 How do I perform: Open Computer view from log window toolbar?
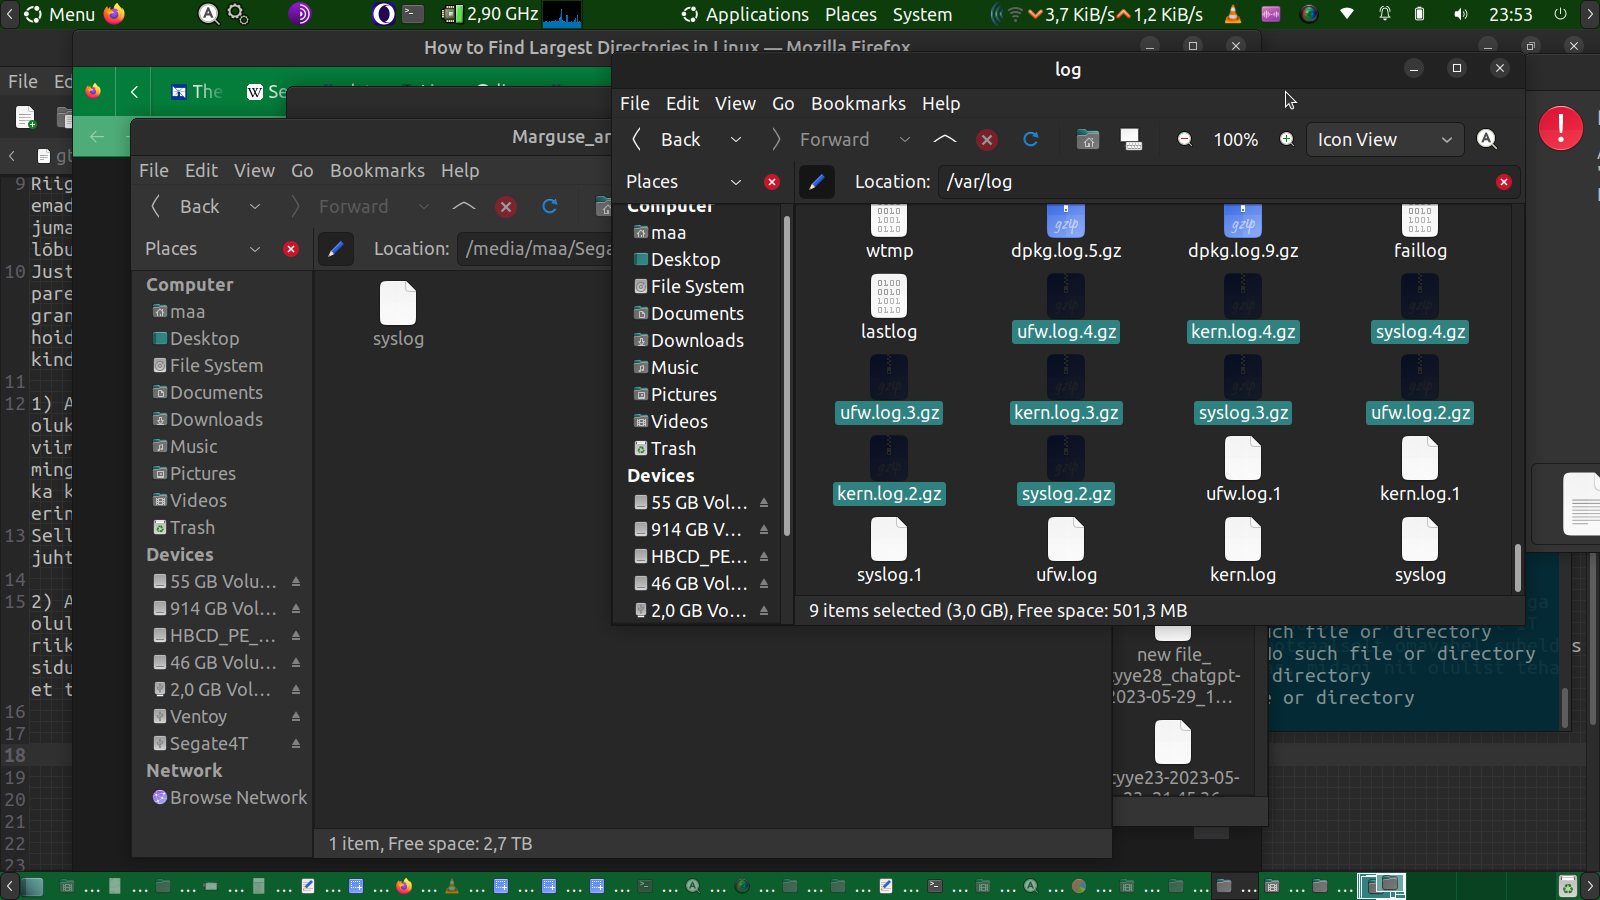pos(1131,140)
